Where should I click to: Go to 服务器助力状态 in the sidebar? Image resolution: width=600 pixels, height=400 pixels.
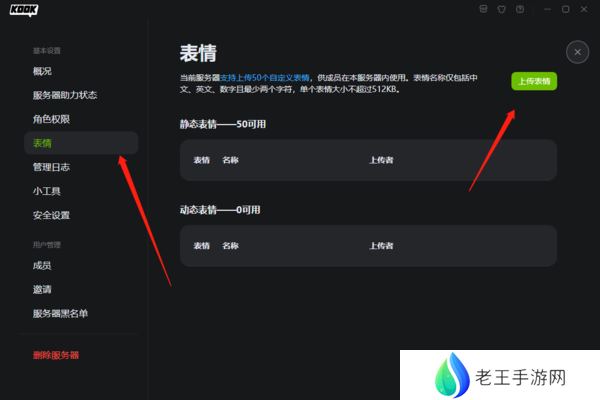(65, 95)
